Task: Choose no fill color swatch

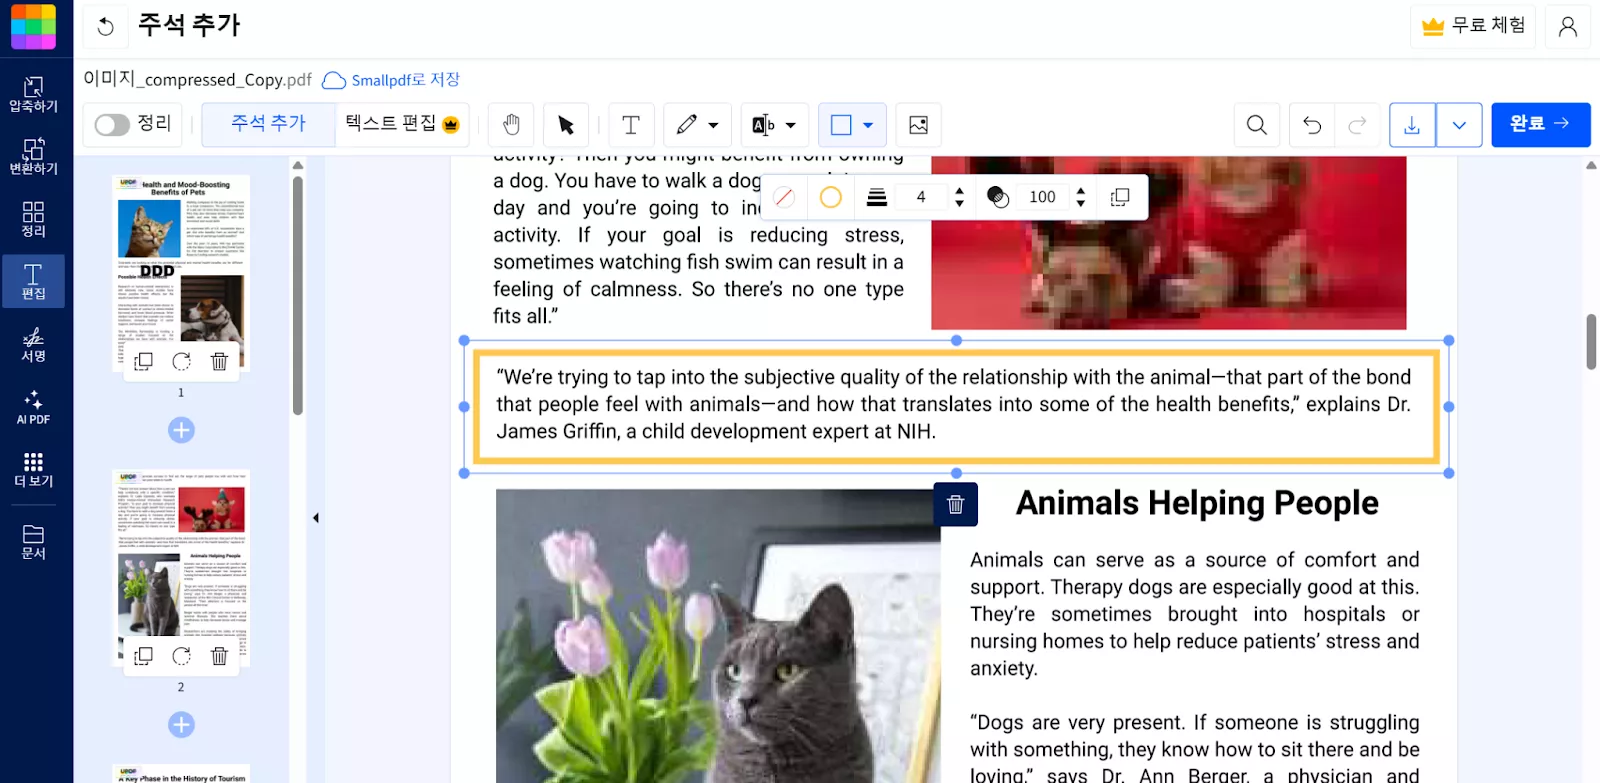Action: (785, 197)
